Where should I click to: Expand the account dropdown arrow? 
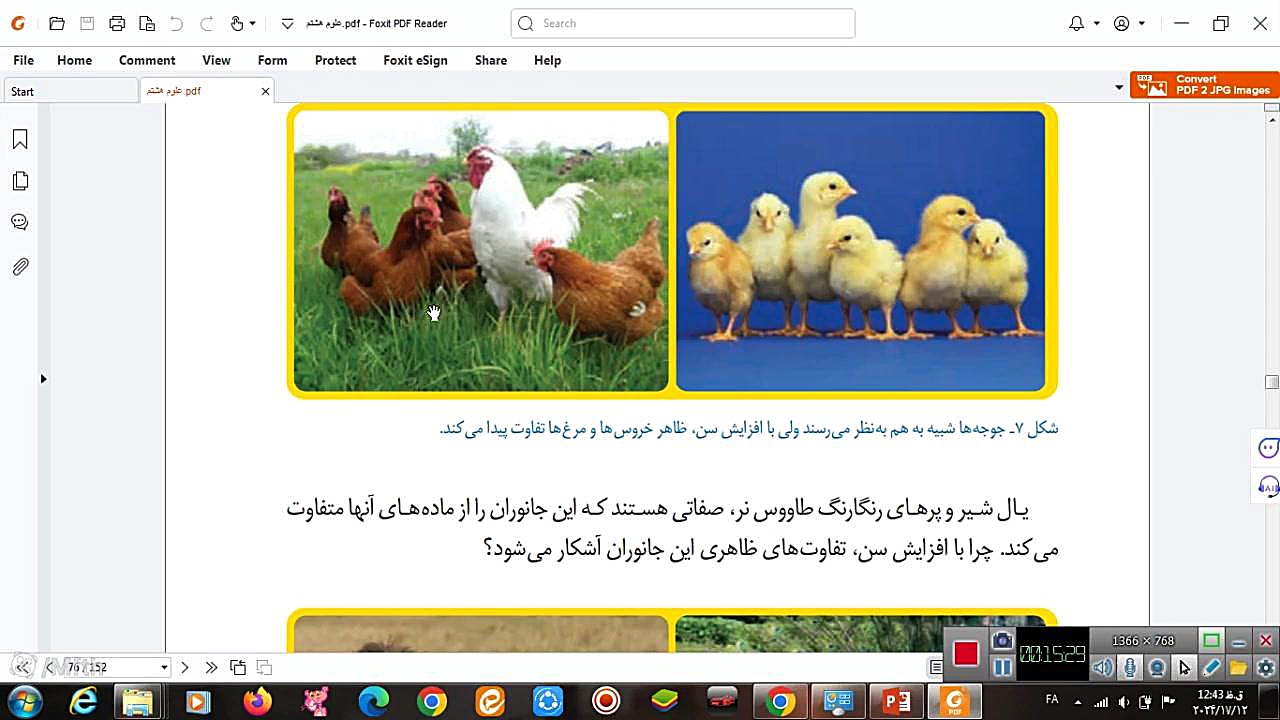1142,23
